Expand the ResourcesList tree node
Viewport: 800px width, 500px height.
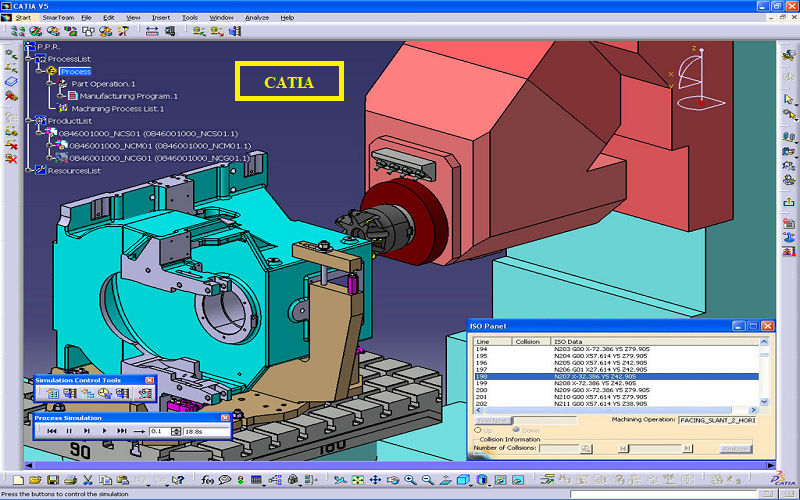click(28, 171)
